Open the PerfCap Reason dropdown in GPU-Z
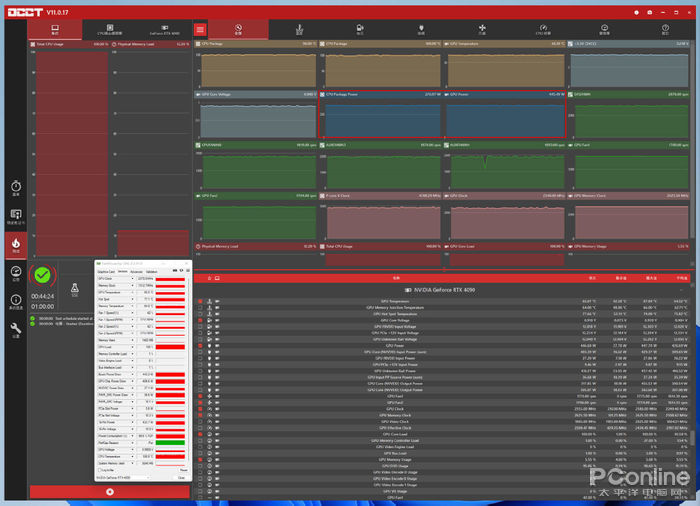Viewport: 700px width, 506px height. pyautogui.click(x=132, y=443)
